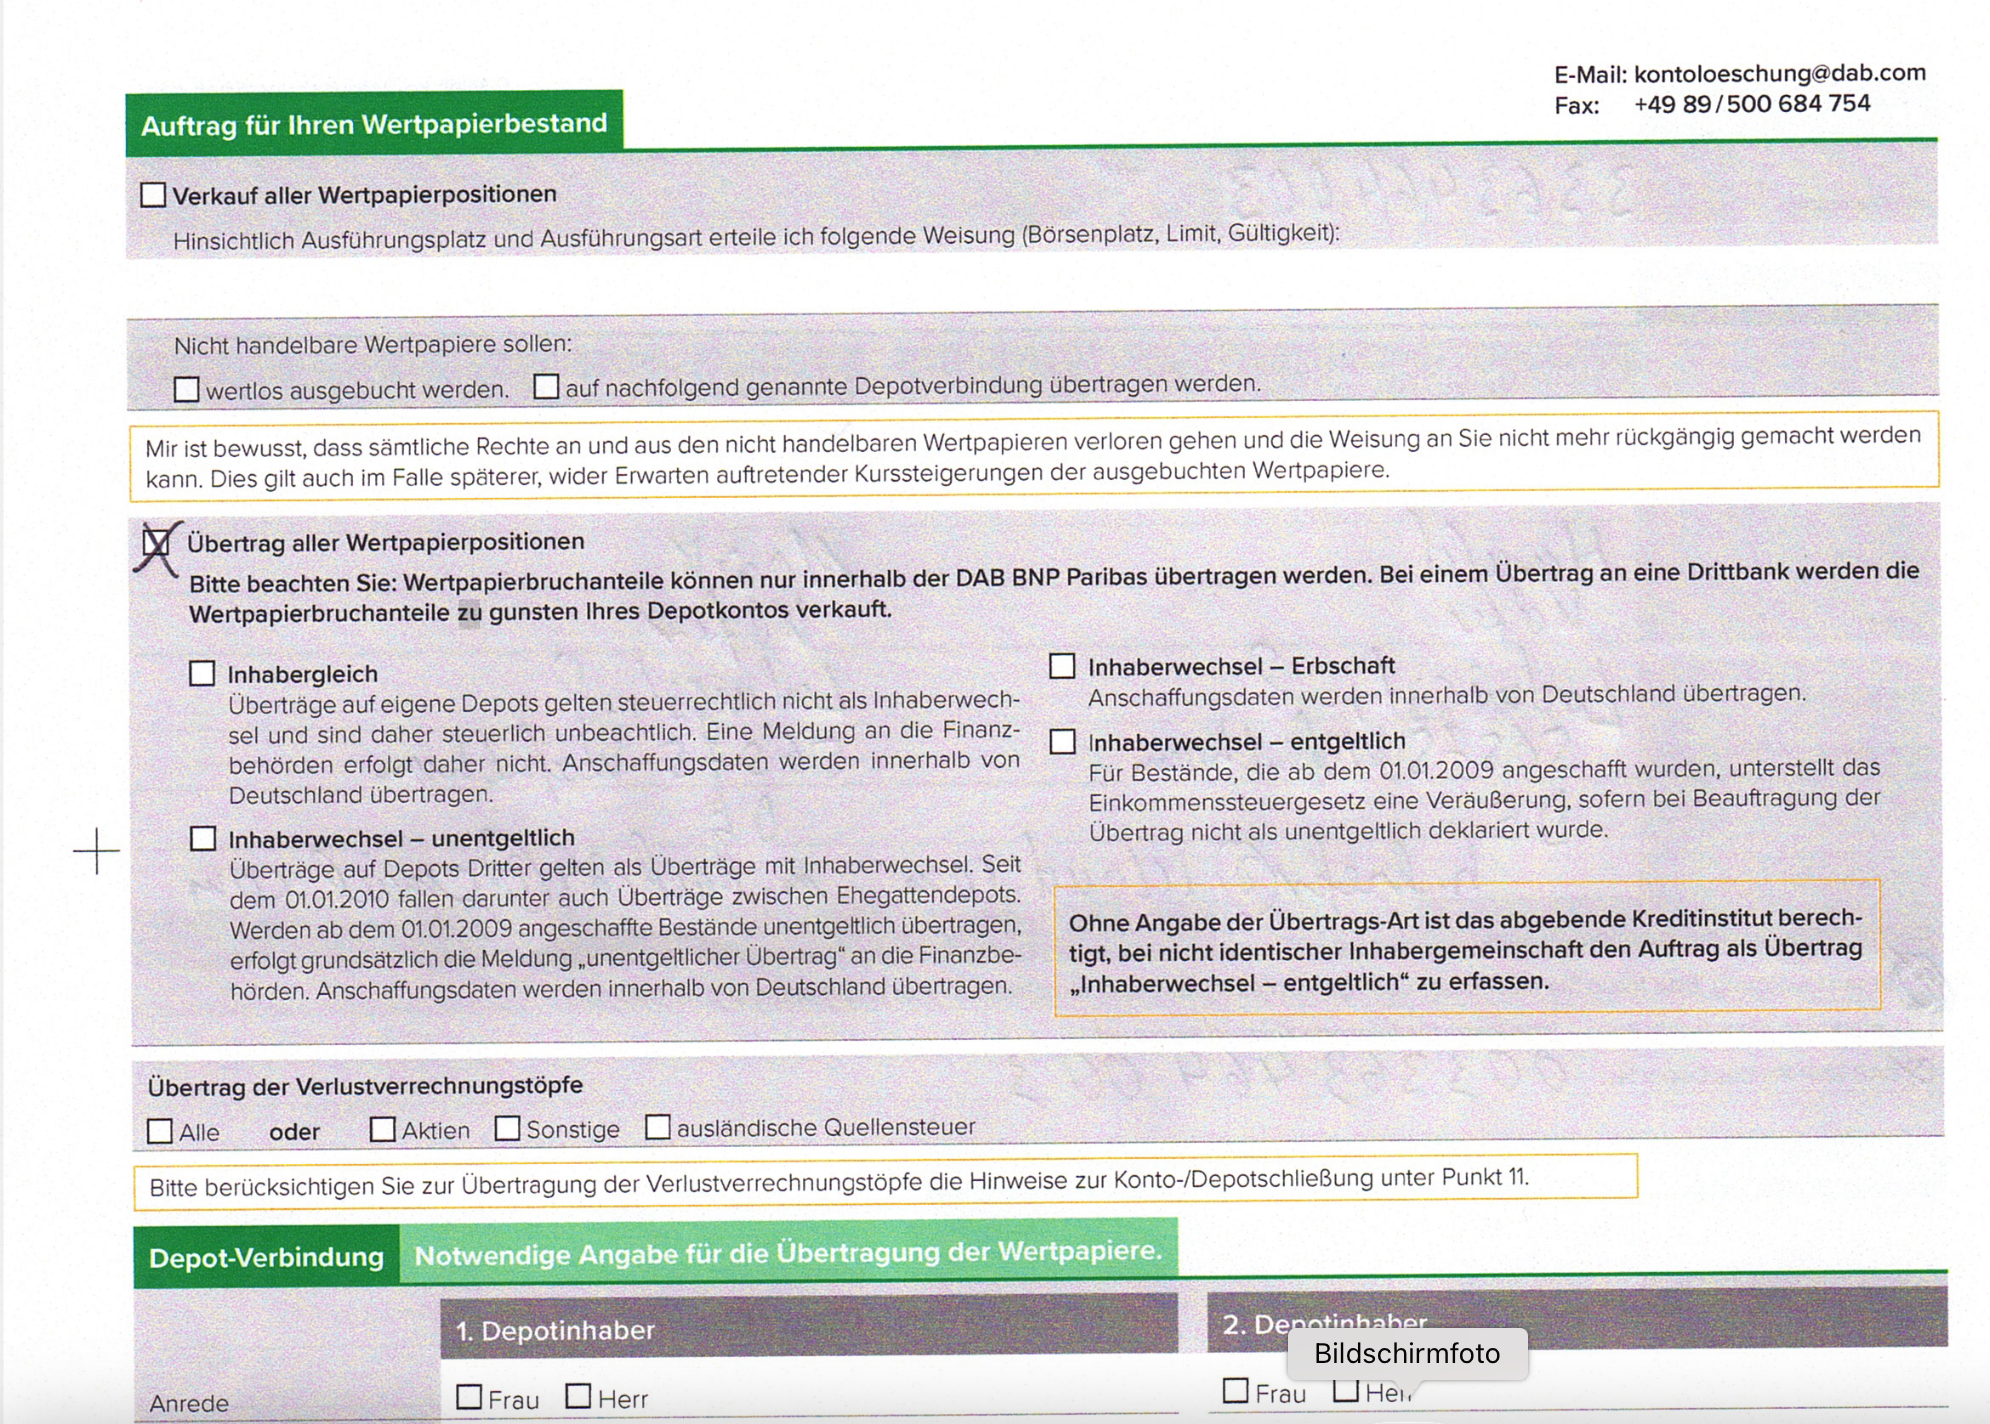This screenshot has height=1424, width=1990.
Task: Check 'auf nachfolgend genannte Depotverbindung übertragen' box
Action: click(546, 386)
